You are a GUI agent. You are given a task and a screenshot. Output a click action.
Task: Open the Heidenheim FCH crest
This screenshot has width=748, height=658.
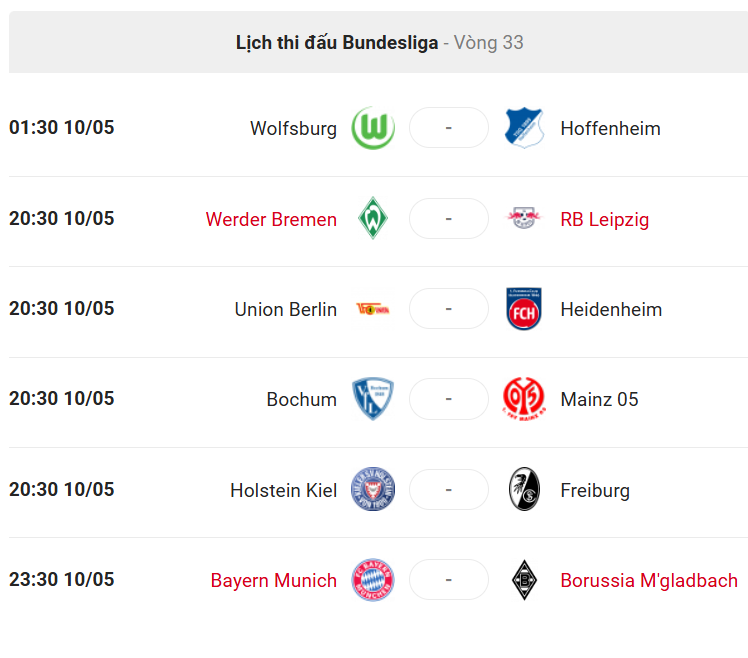coord(524,309)
